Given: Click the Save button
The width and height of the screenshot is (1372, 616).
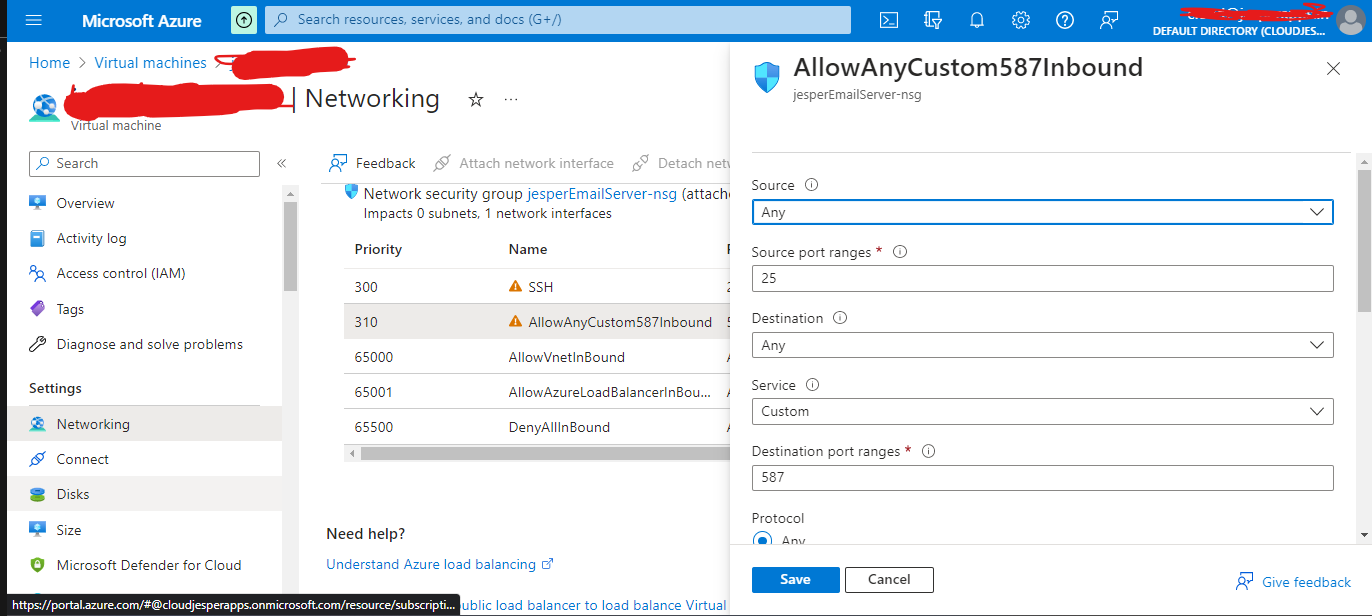Looking at the screenshot, I should 795,580.
